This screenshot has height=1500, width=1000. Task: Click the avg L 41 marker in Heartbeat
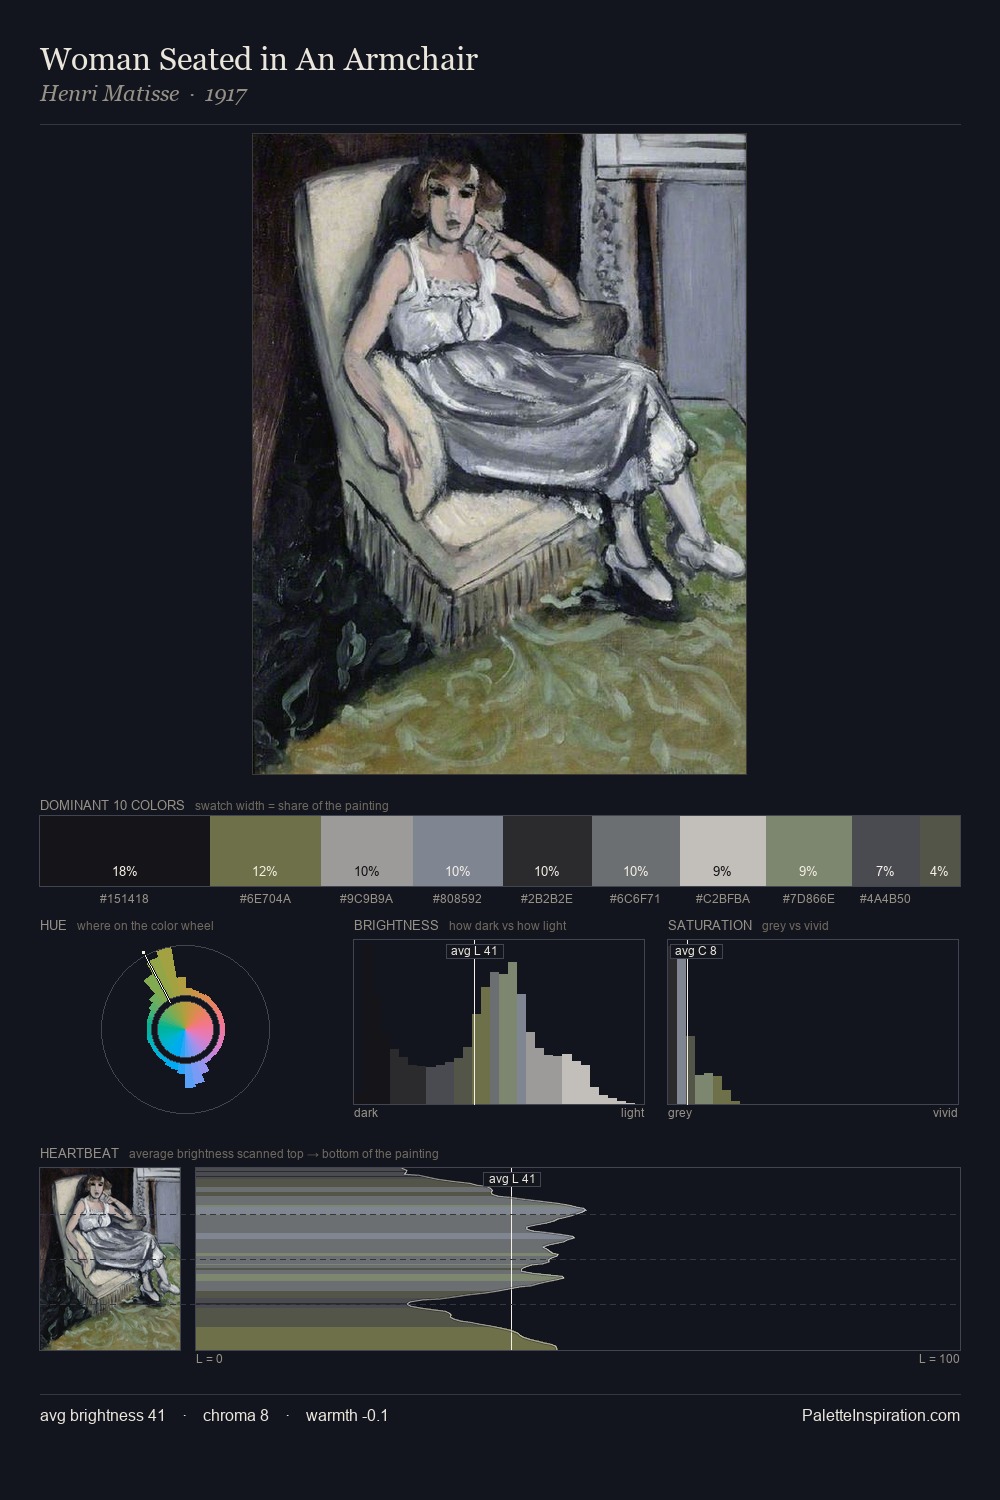tap(512, 1179)
